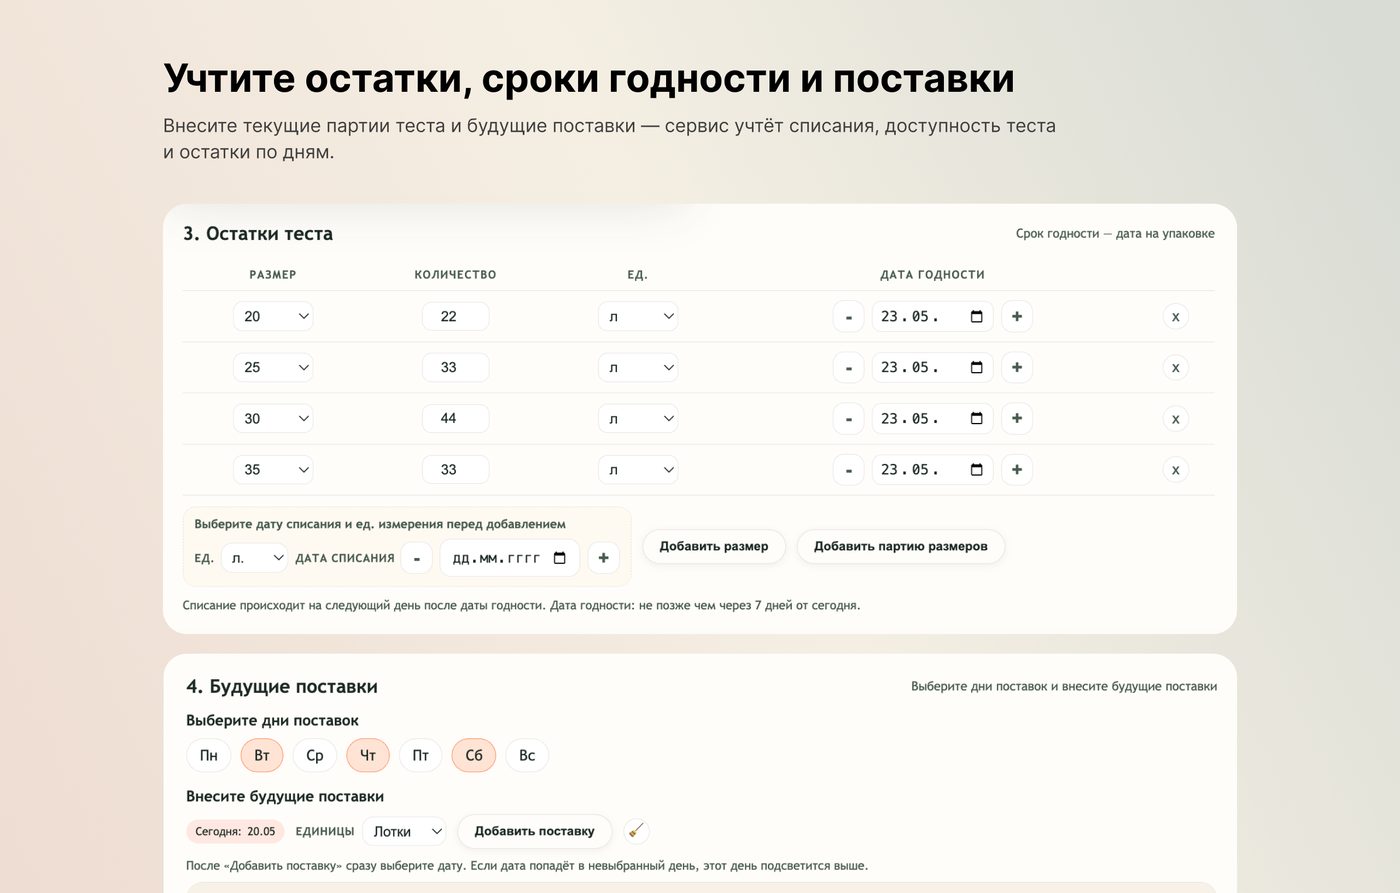Click quantity field with value 44
The height and width of the screenshot is (893, 1400).
click(456, 419)
